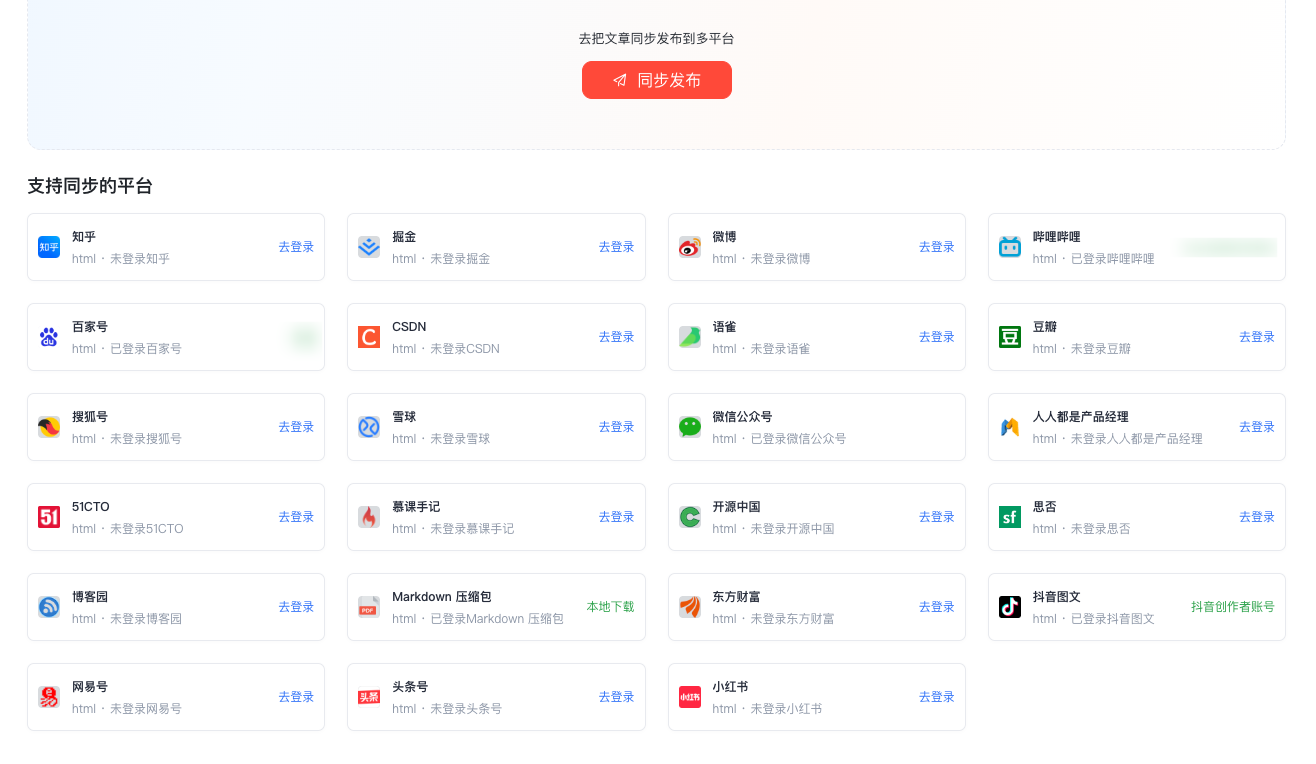Open 去登录 on the 东方财富 card
Viewport: 1316px width, 764px height.
937,607
